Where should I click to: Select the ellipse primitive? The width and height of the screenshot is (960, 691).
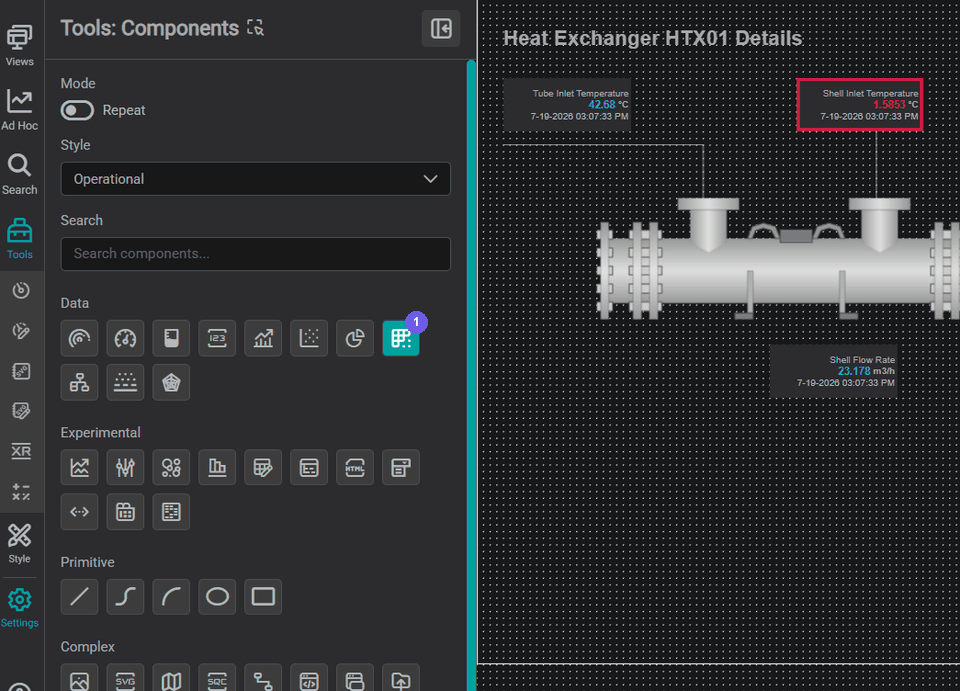217,597
